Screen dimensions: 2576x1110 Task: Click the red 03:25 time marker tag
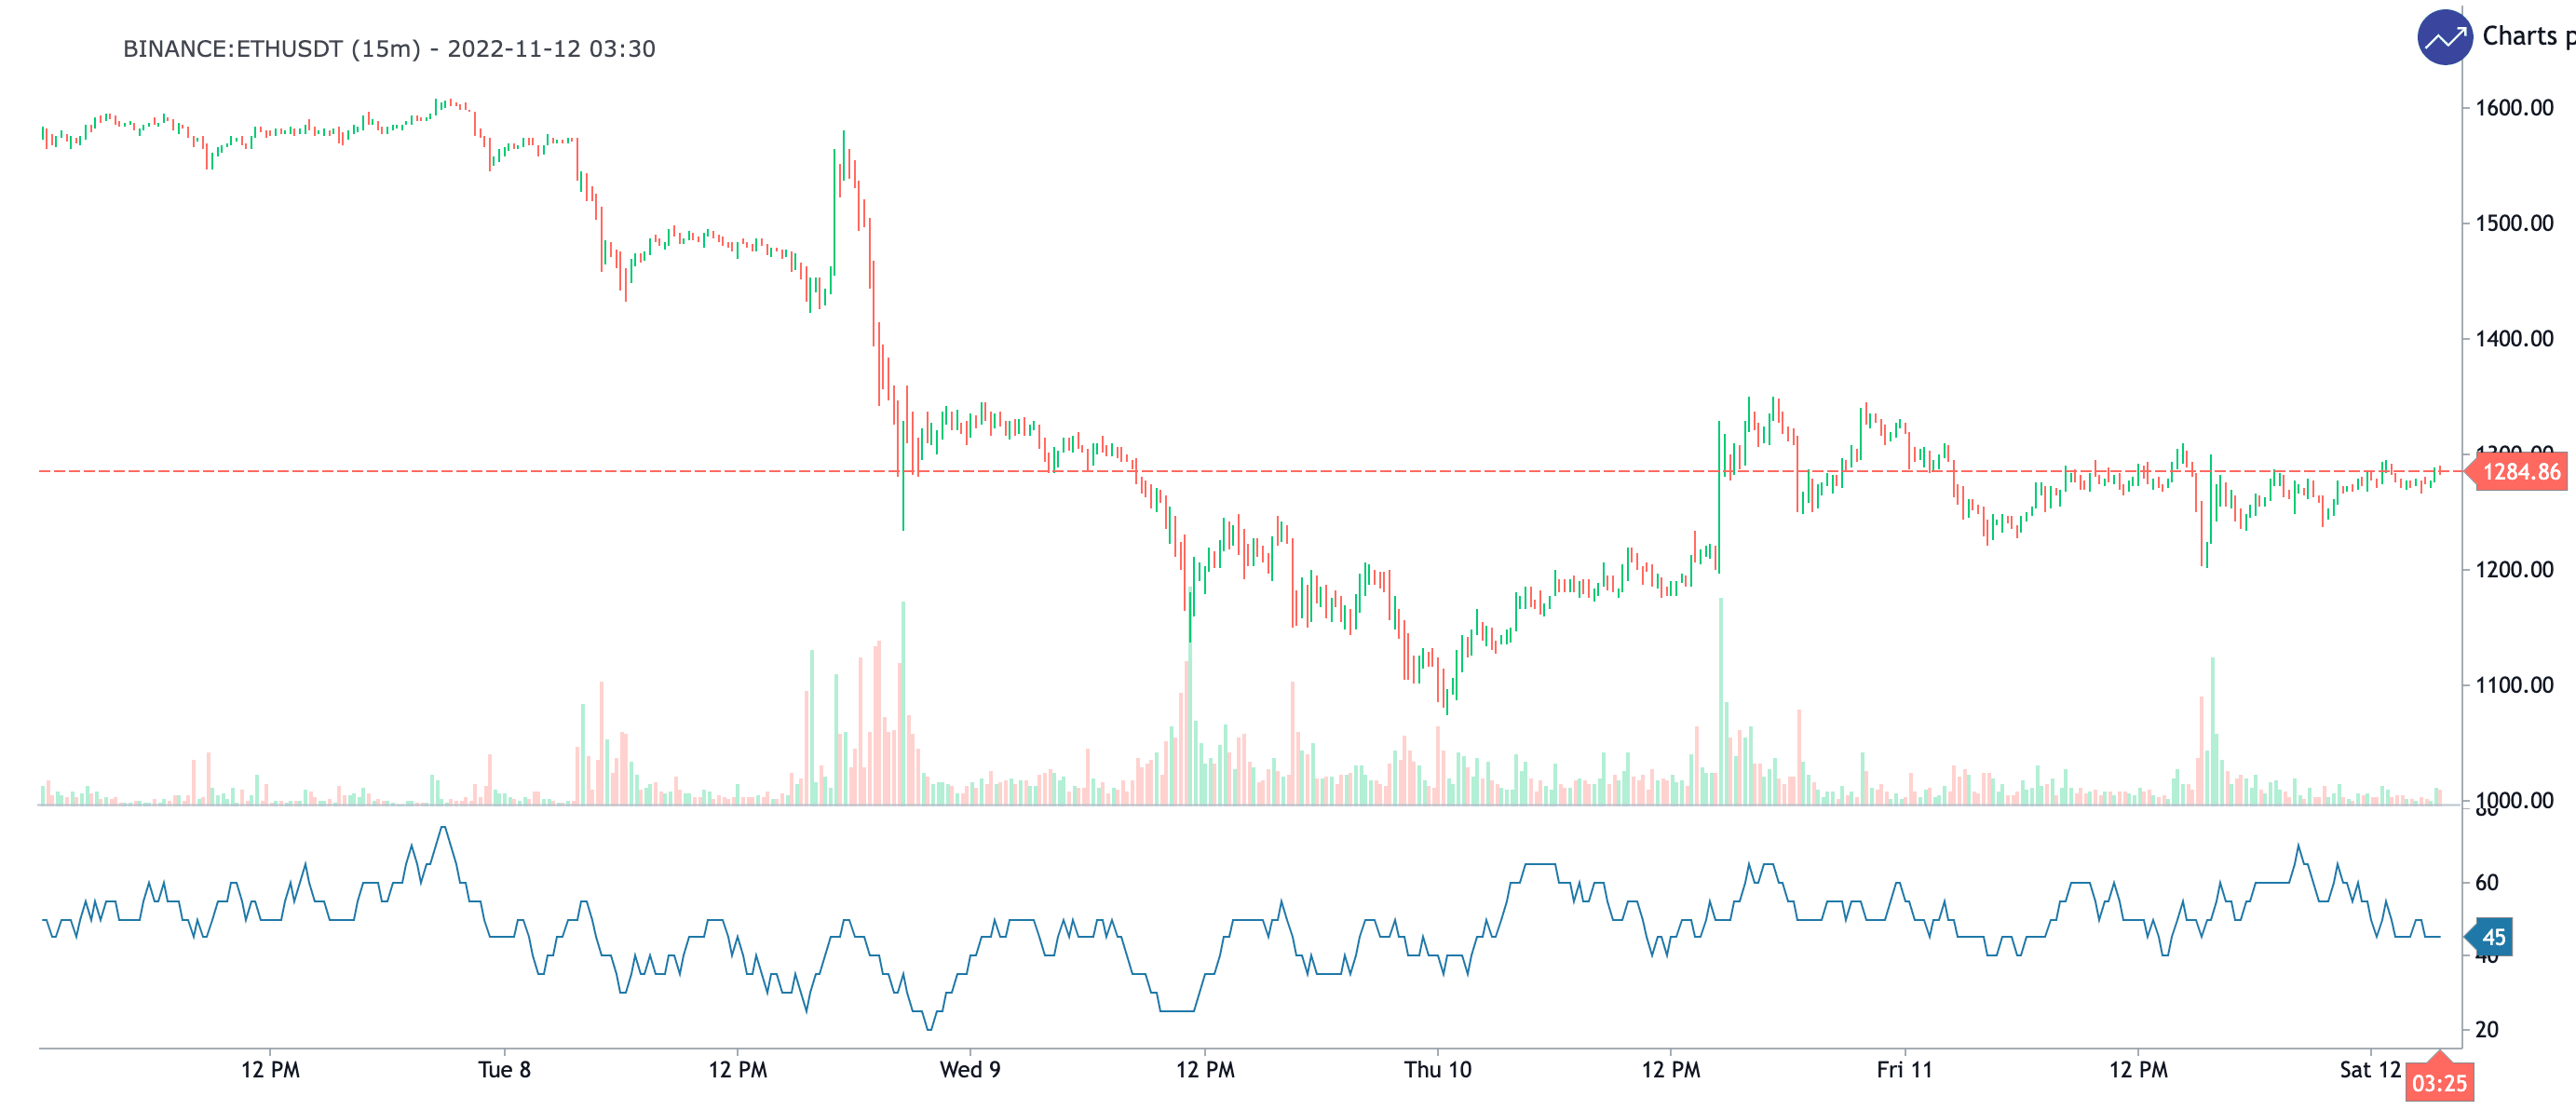2439,1083
